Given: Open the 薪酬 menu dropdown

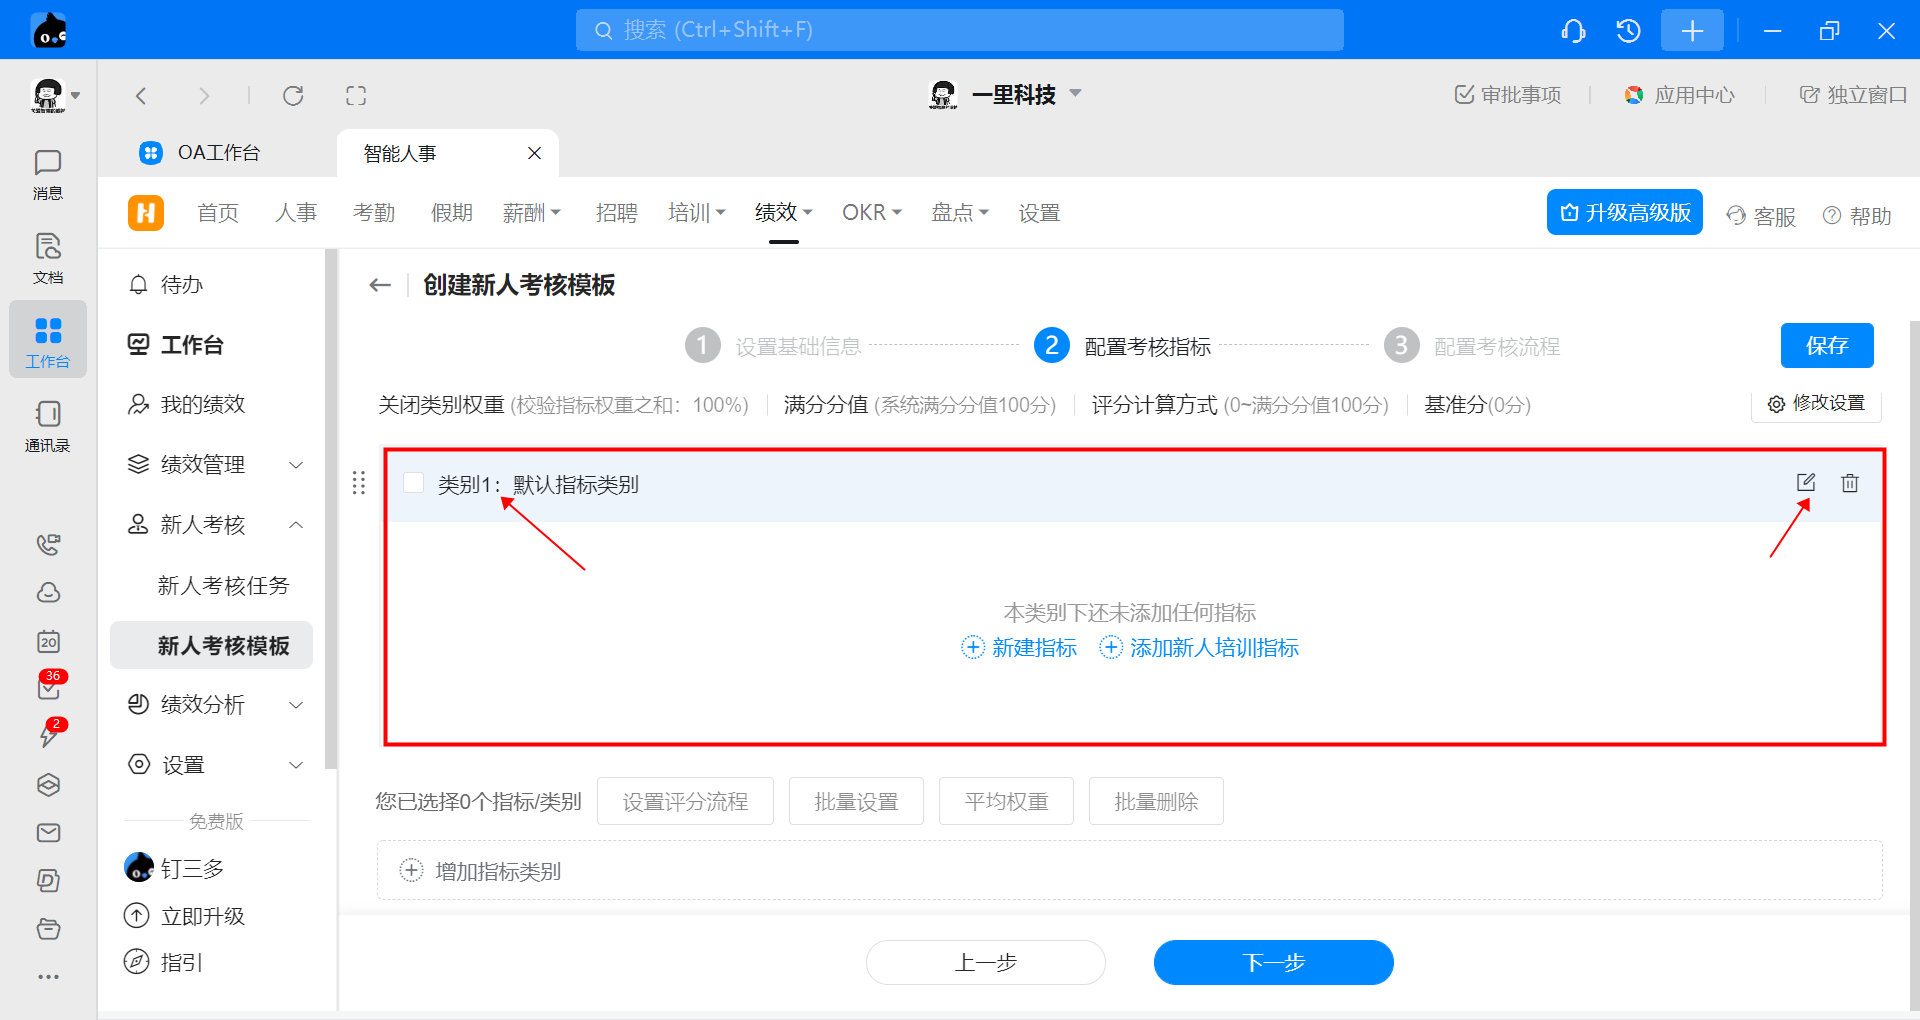Looking at the screenshot, I should pos(531,213).
